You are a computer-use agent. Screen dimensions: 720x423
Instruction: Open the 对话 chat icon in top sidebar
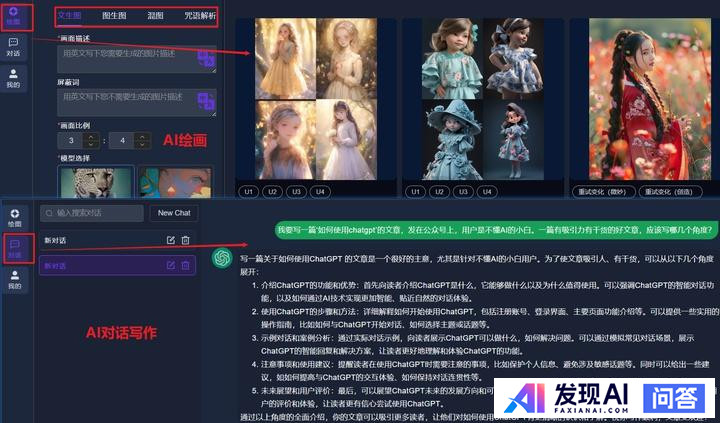pos(13,47)
